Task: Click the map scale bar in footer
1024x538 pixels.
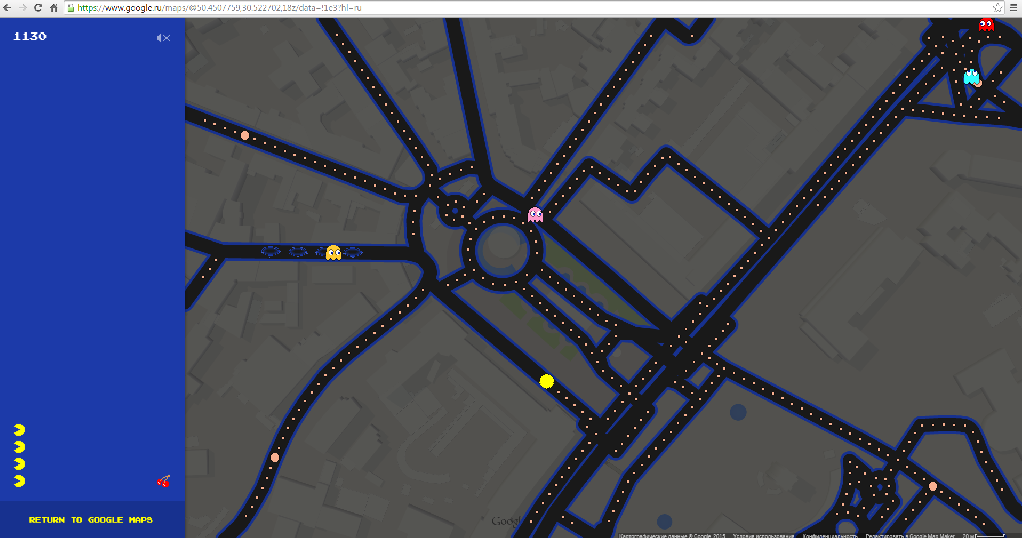Action: pos(984,535)
